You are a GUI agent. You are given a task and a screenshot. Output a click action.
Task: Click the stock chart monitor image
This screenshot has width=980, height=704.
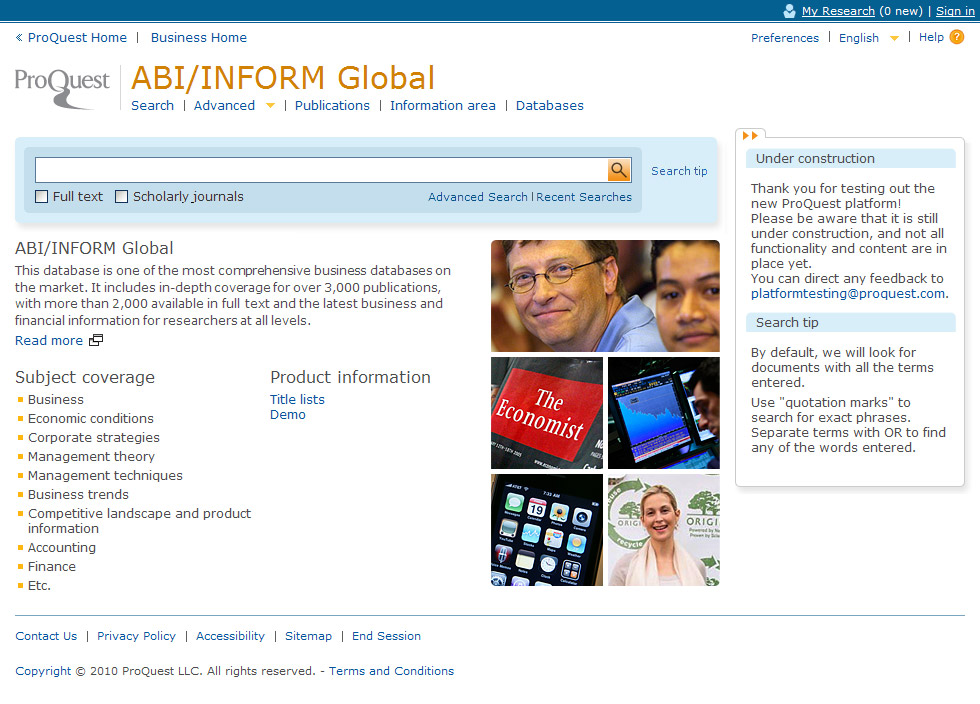664,413
